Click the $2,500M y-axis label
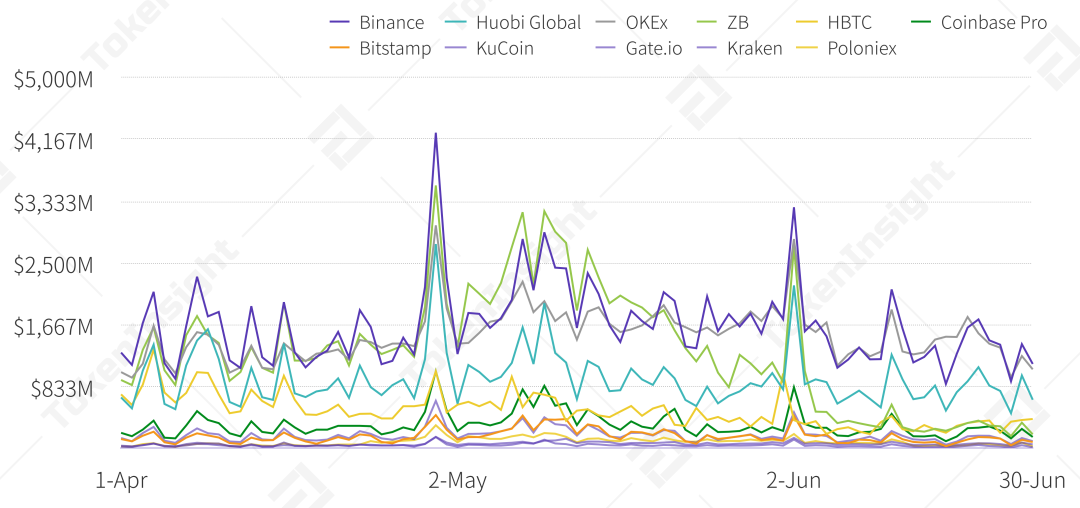 (x=53, y=265)
